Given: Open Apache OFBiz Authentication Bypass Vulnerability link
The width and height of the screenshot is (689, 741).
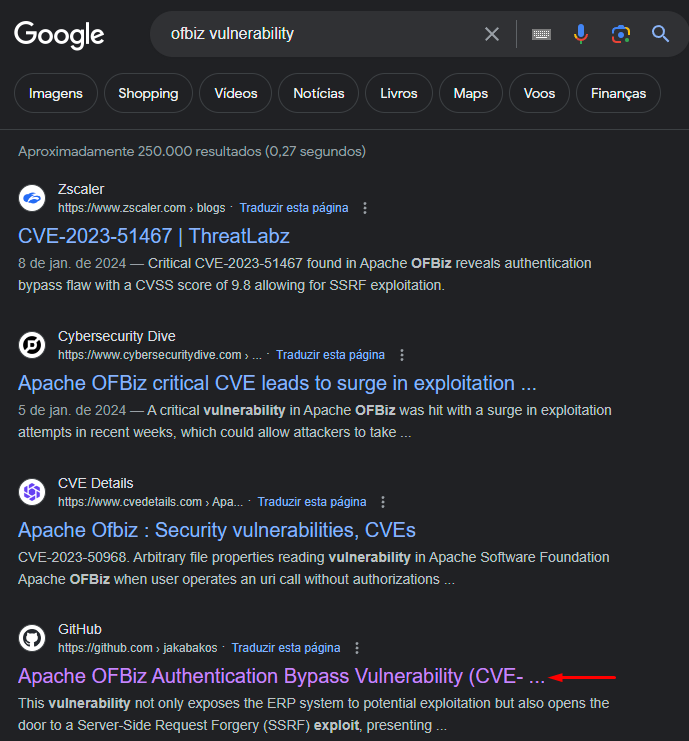Looking at the screenshot, I should point(281,676).
